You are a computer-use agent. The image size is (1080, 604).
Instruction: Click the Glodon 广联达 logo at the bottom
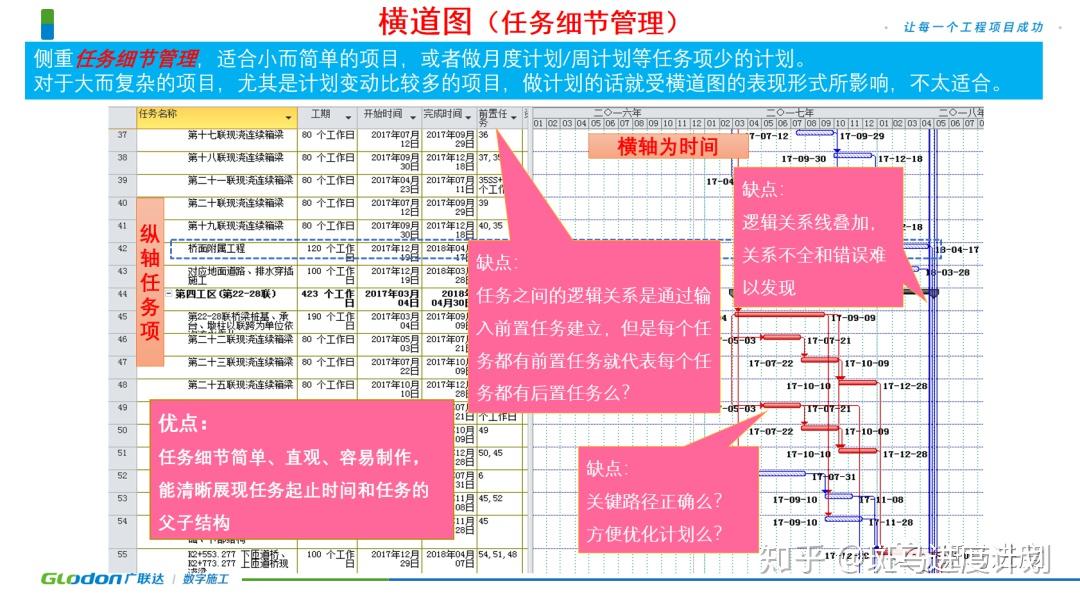[102, 579]
